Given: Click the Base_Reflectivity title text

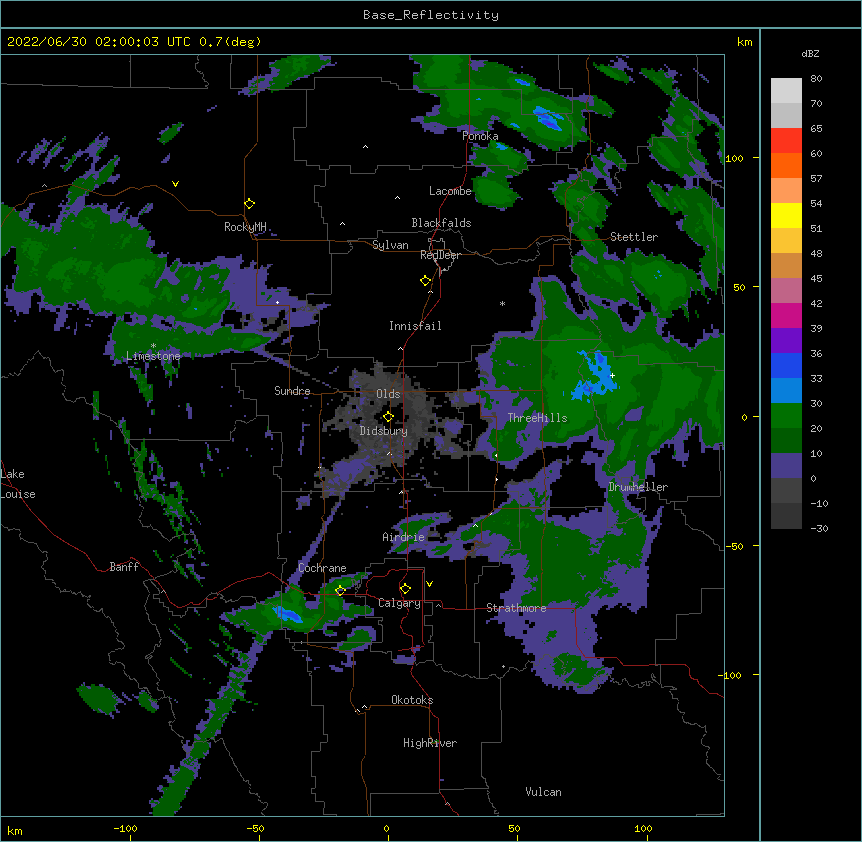Looking at the screenshot, I should (x=431, y=15).
